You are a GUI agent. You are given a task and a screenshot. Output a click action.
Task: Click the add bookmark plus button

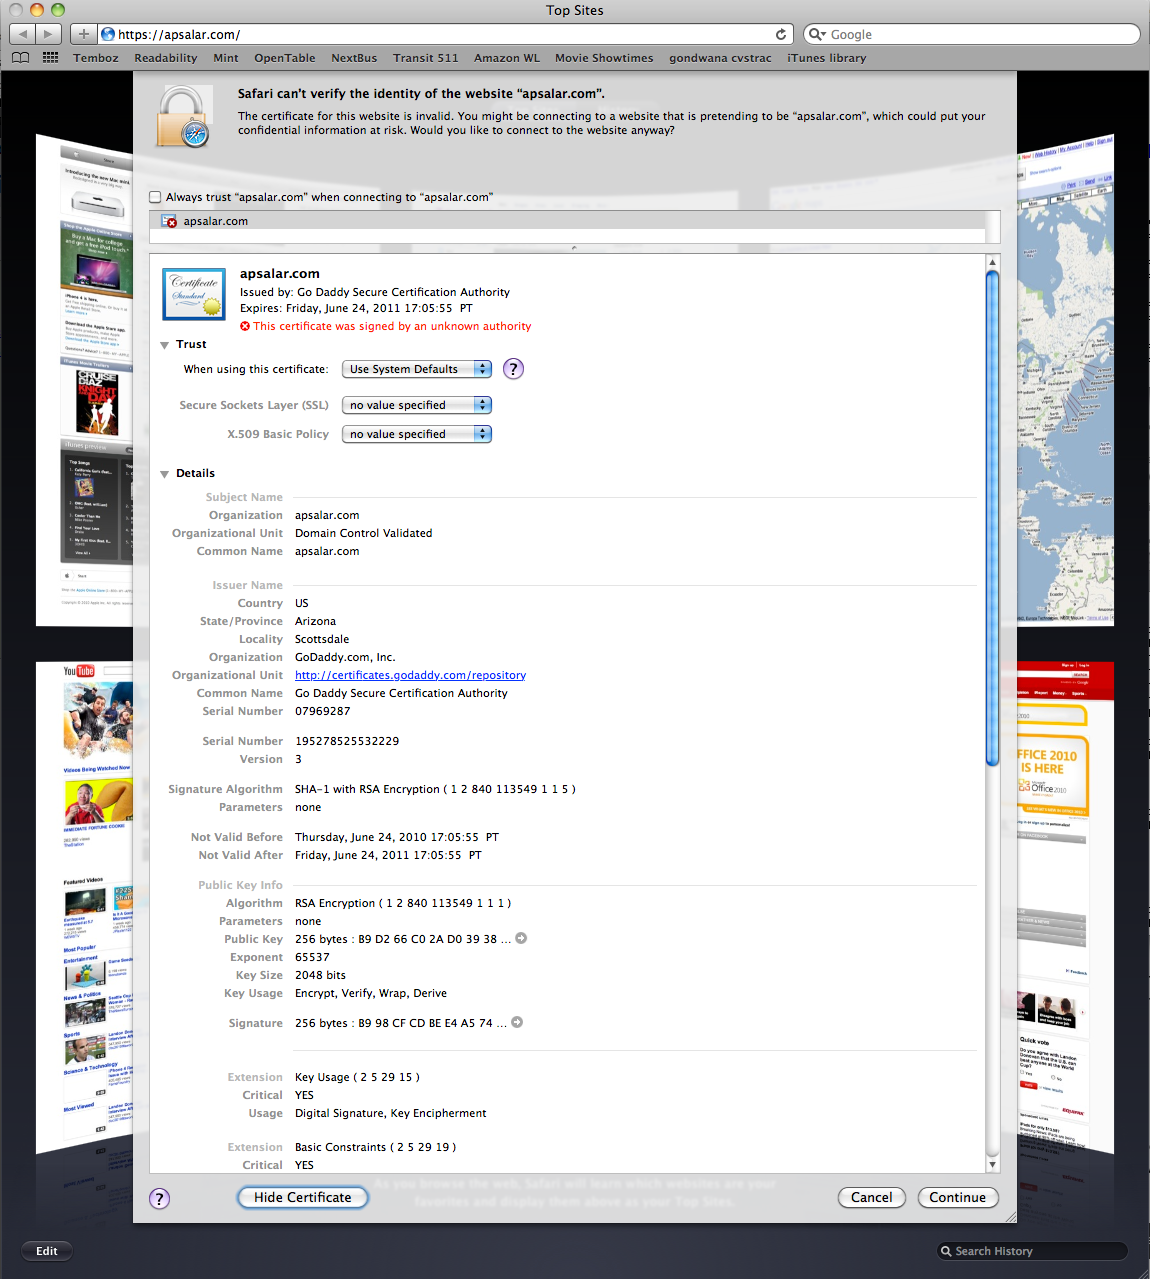coord(84,34)
